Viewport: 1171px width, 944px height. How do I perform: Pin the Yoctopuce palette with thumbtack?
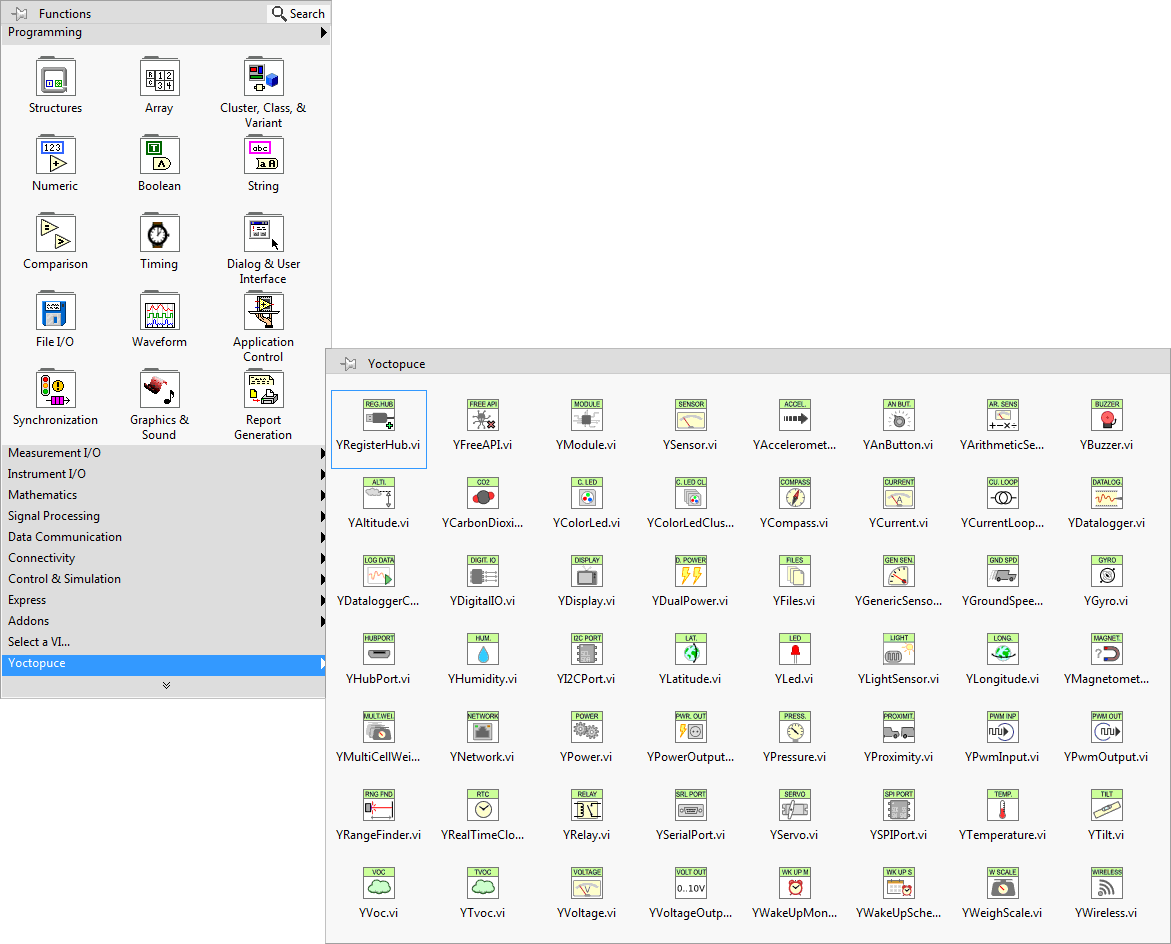(x=349, y=364)
